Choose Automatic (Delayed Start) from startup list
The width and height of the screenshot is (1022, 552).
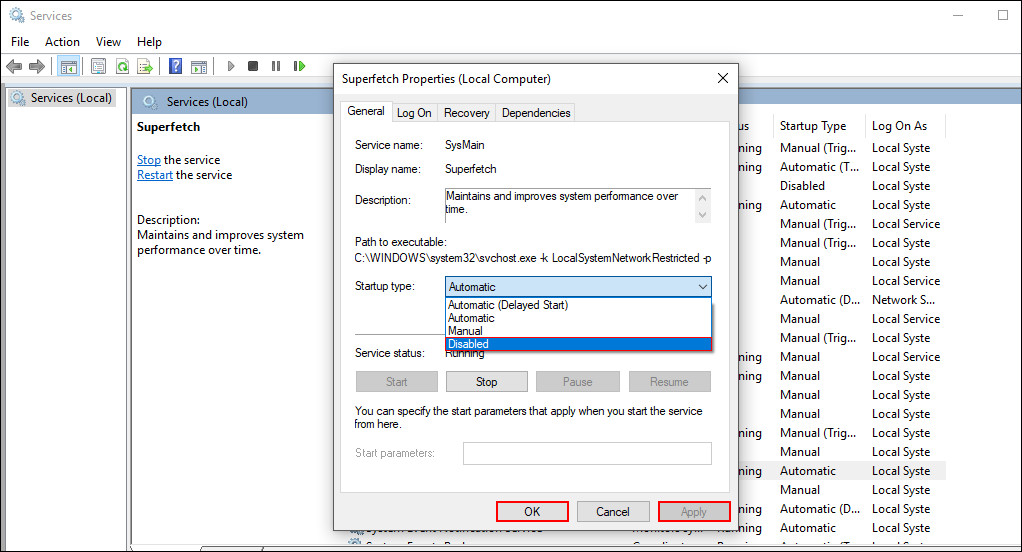(578, 305)
